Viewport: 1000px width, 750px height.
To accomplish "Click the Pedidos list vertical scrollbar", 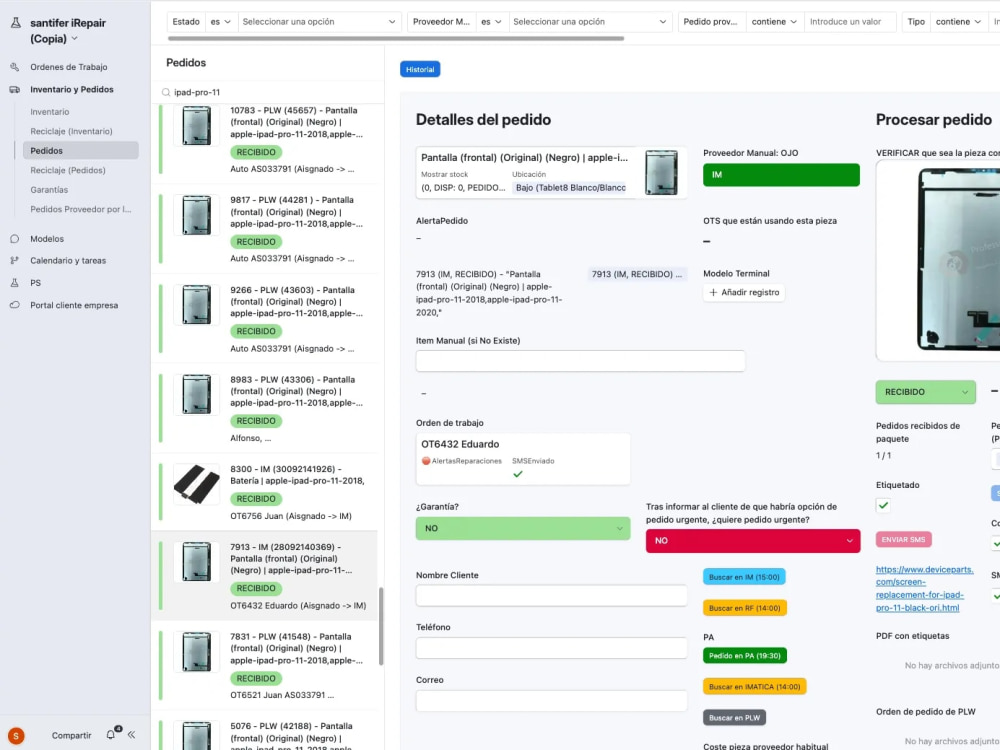I will 381,626.
